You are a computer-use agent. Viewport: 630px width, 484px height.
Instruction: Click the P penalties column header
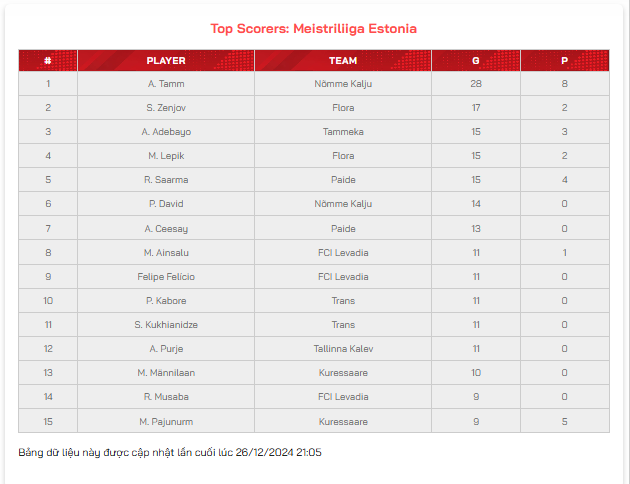(x=565, y=61)
